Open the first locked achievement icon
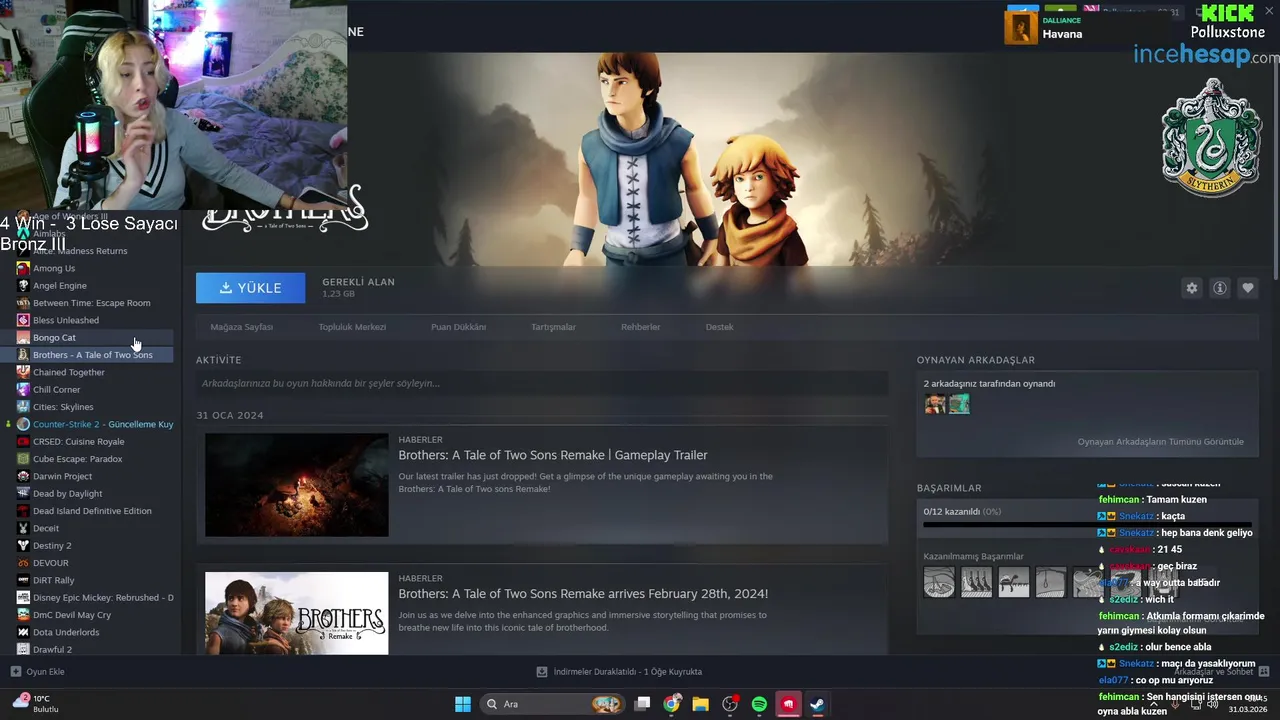 coord(939,582)
